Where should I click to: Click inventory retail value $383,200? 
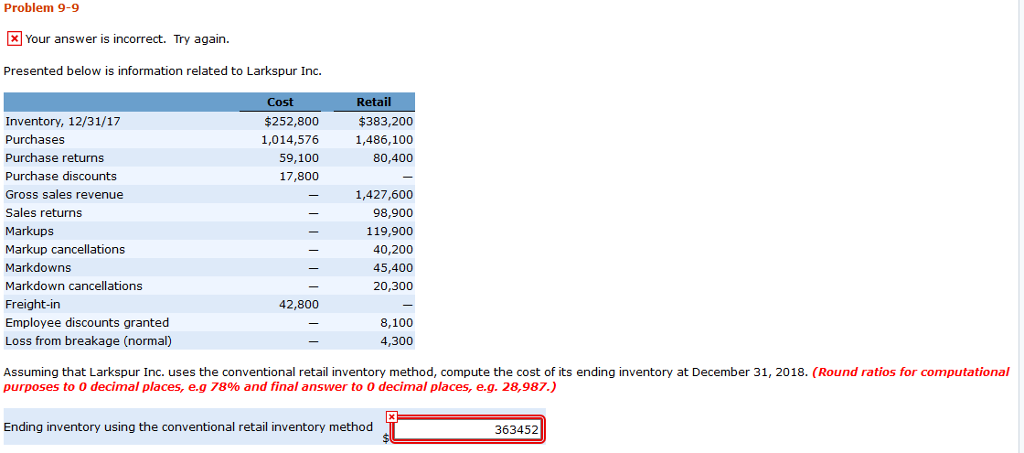click(386, 121)
